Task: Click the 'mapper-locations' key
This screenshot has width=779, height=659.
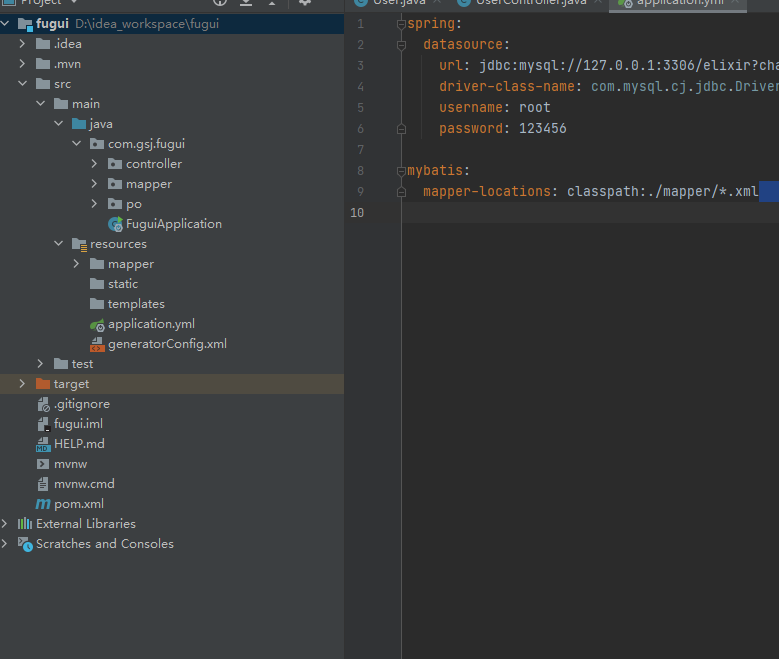Action: [487, 191]
